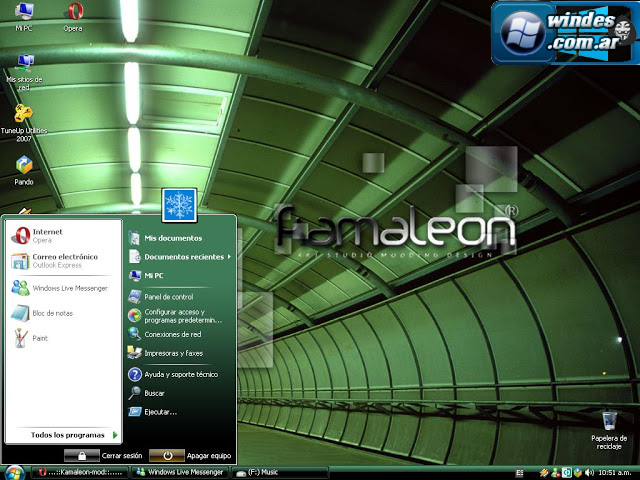Click Buscar in the Start menu

pos(180,393)
